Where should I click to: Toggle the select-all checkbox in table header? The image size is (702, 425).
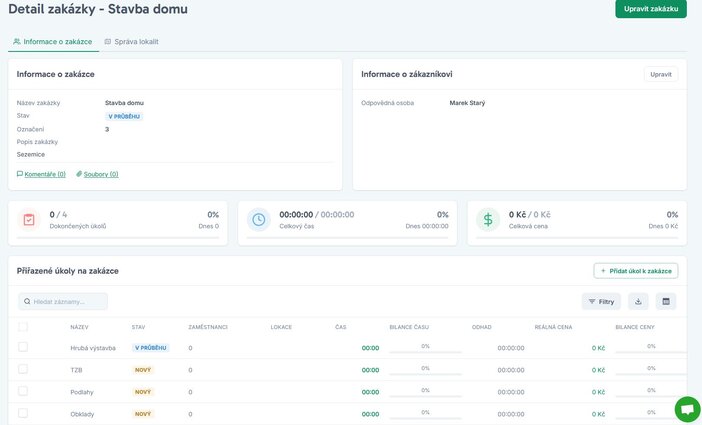point(23,327)
